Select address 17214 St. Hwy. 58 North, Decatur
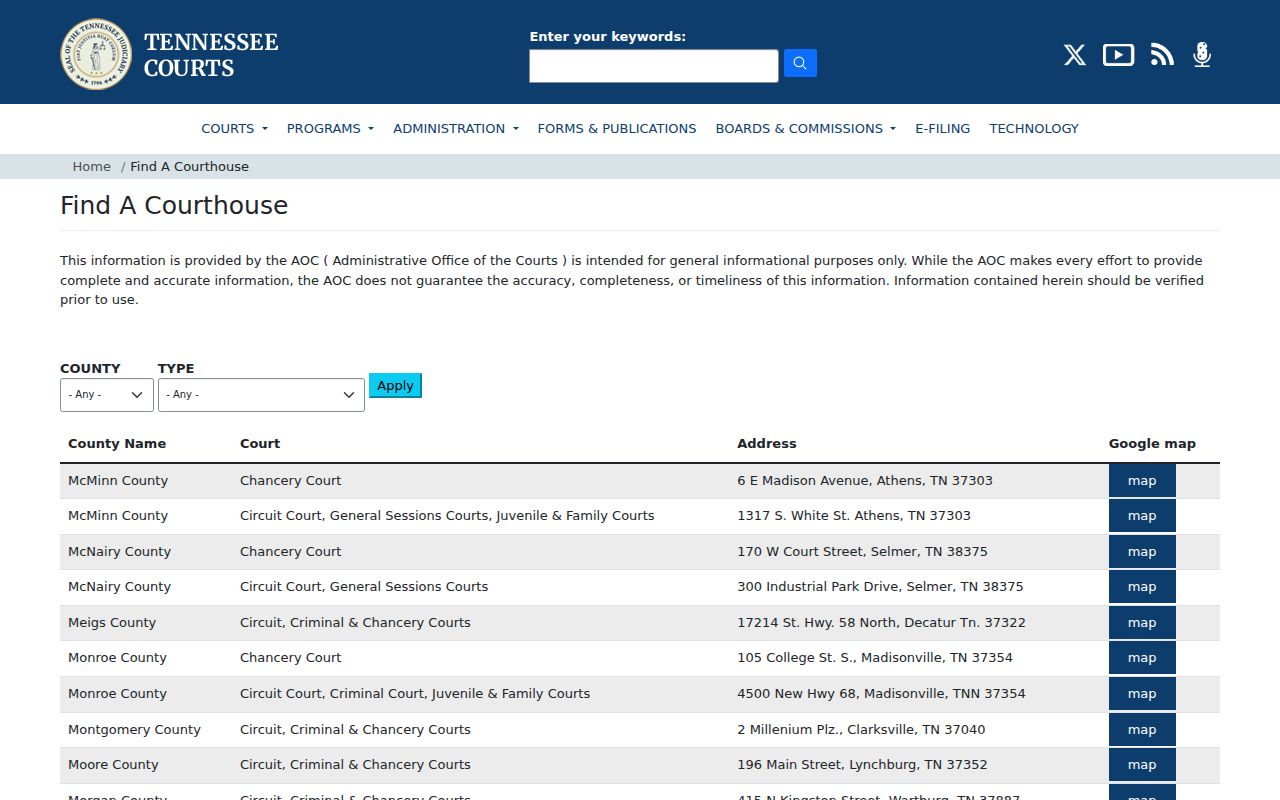Viewport: 1280px width, 800px height. pos(881,623)
